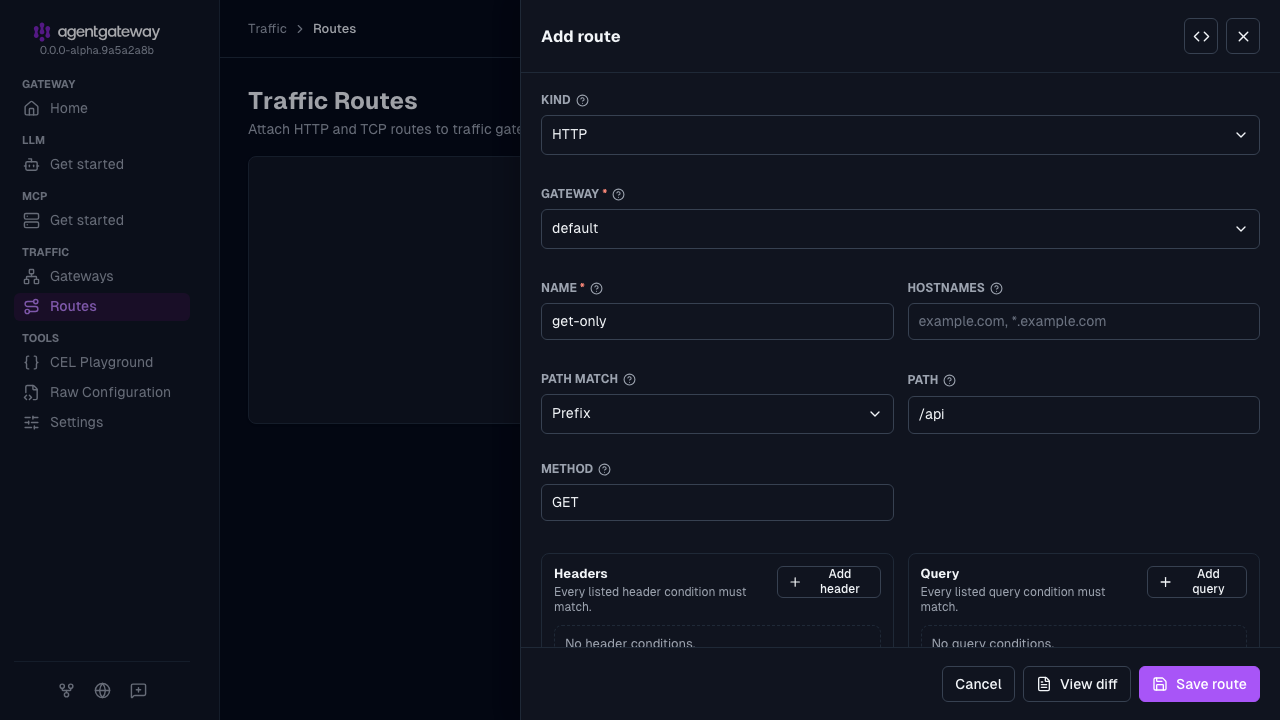Click the View diff button
The width and height of the screenshot is (1280, 720).
1077,684
